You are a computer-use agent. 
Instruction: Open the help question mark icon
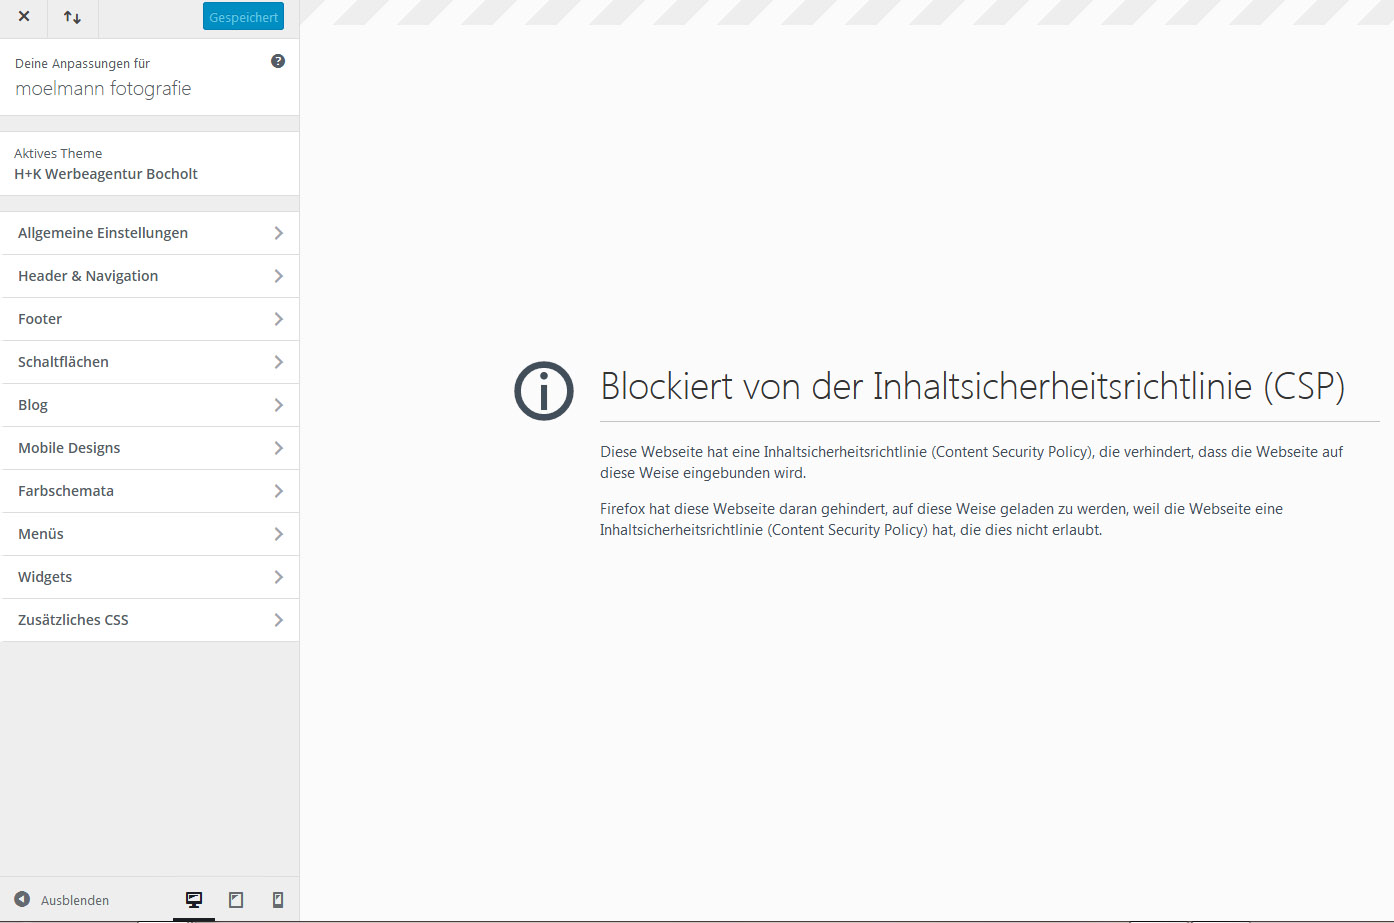[278, 61]
